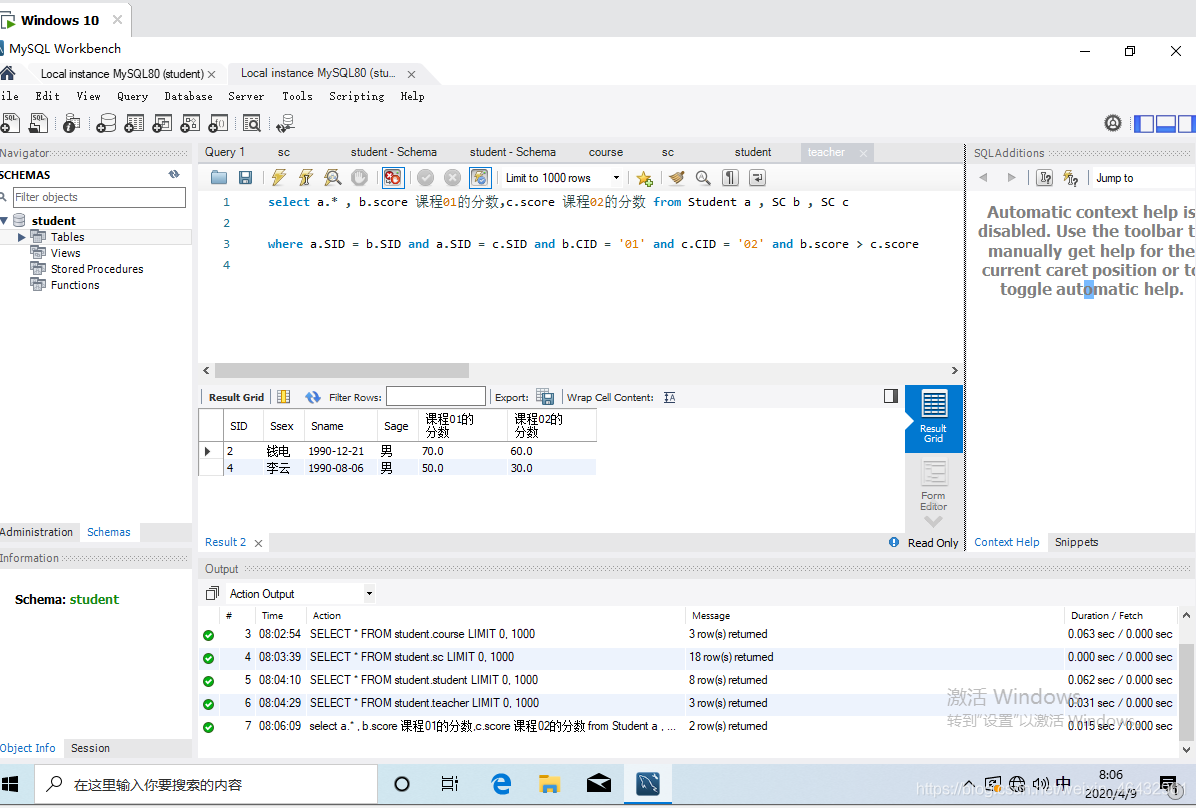Beautify the query with the broom icon

(677, 178)
